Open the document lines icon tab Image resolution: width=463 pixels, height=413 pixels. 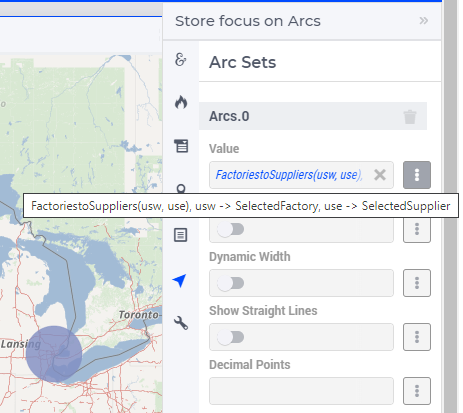click(x=181, y=235)
